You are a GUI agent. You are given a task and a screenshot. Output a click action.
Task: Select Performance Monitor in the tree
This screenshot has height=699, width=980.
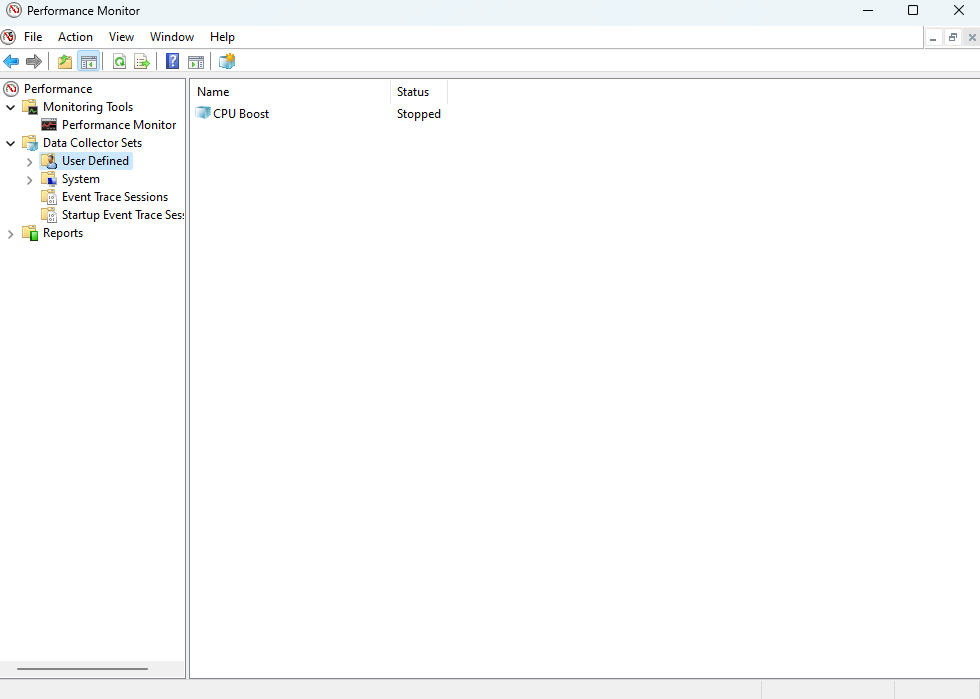(118, 125)
